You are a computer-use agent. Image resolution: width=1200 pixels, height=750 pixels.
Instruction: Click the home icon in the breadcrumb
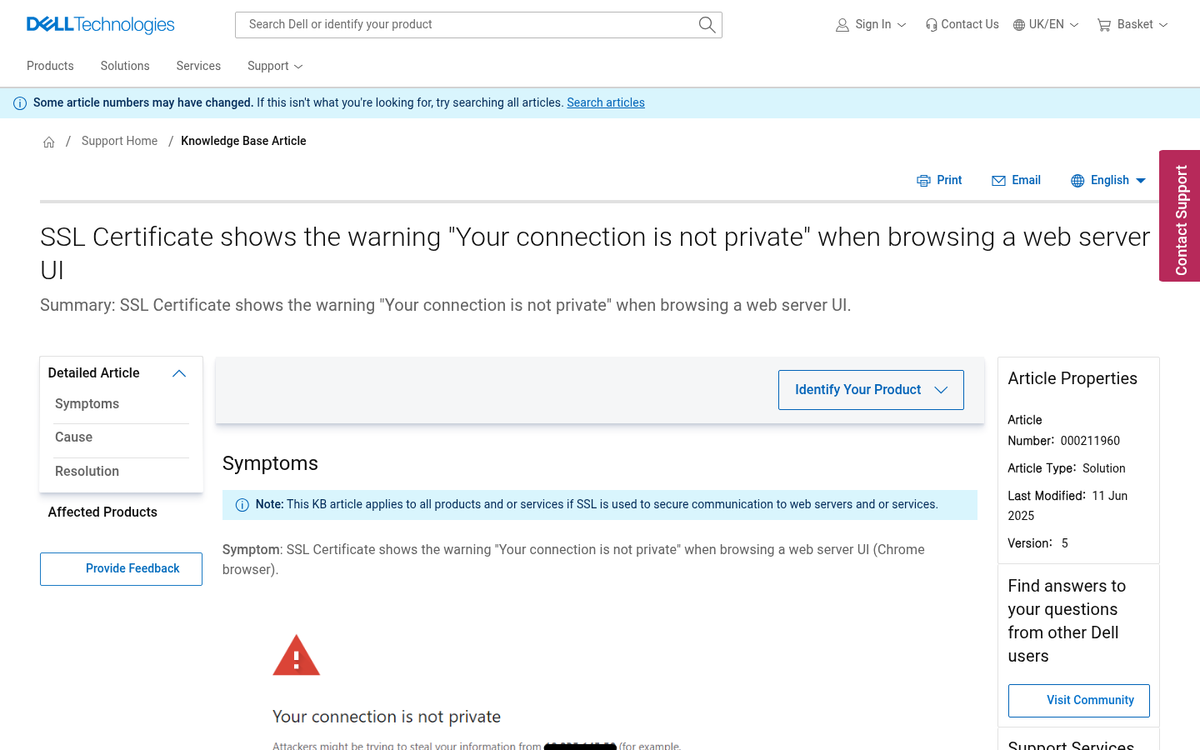tap(48, 141)
